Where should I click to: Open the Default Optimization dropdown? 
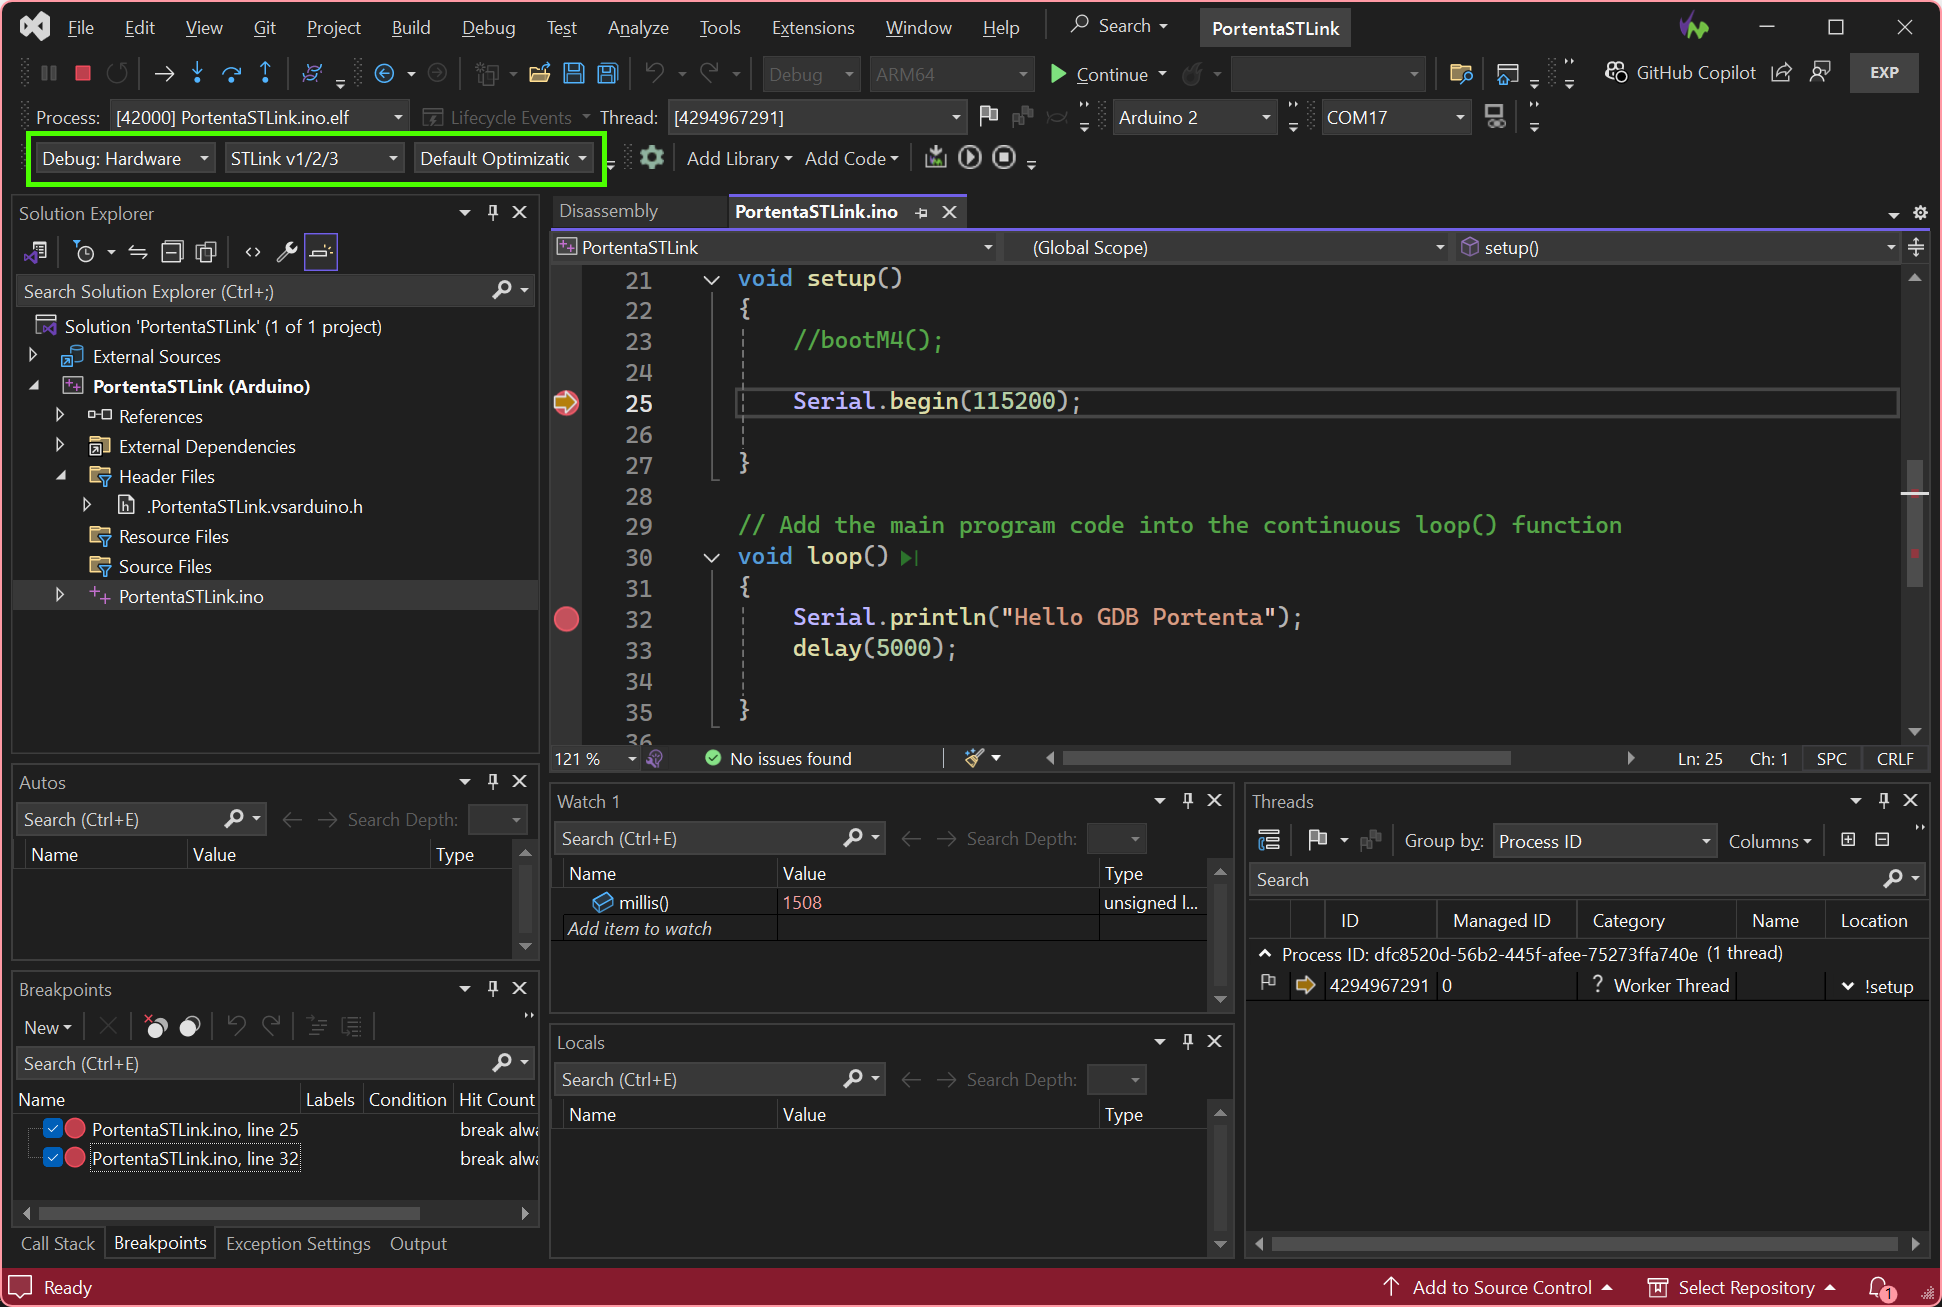point(504,158)
